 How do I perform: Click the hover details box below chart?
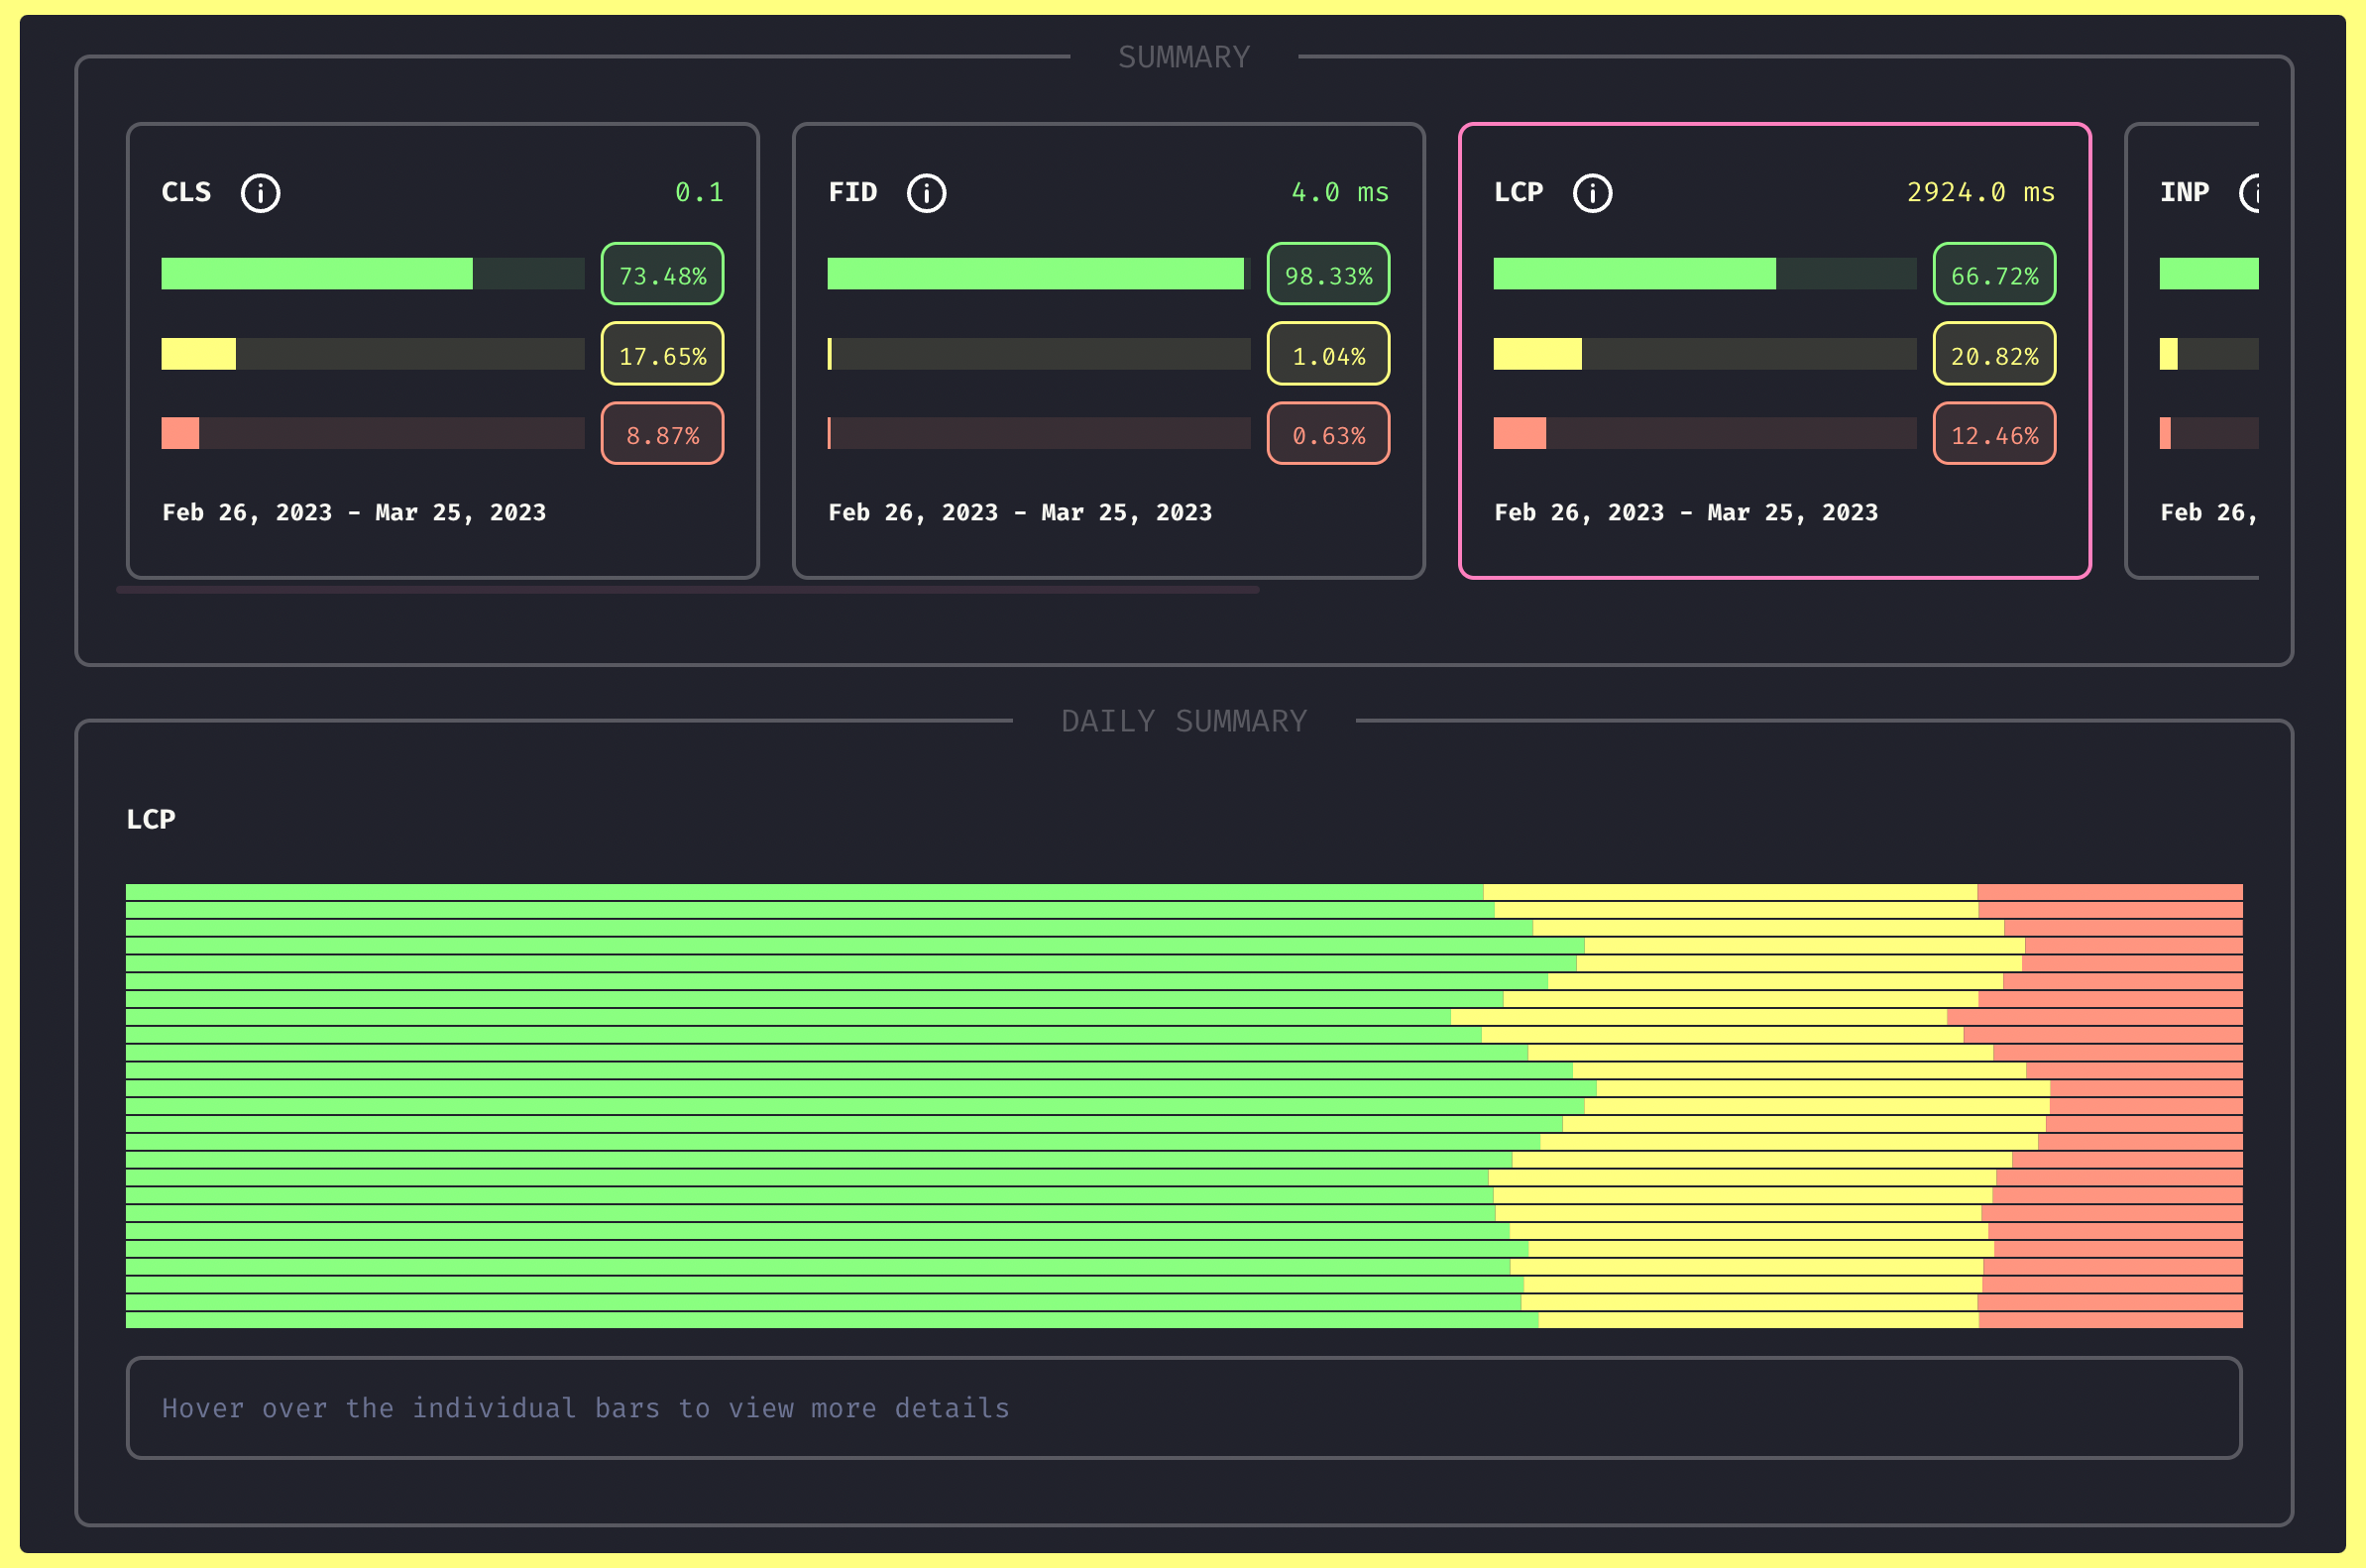(1184, 1408)
